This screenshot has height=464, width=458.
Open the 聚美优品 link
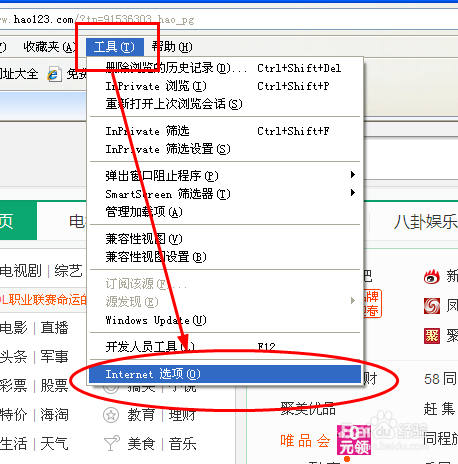coord(308,409)
